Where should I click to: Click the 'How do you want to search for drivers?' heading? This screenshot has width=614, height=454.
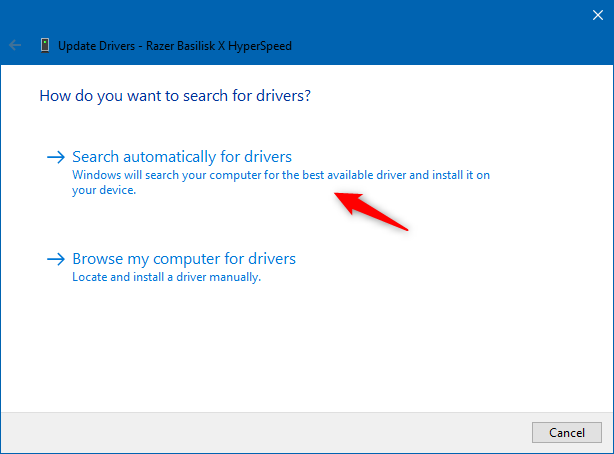coord(175,96)
